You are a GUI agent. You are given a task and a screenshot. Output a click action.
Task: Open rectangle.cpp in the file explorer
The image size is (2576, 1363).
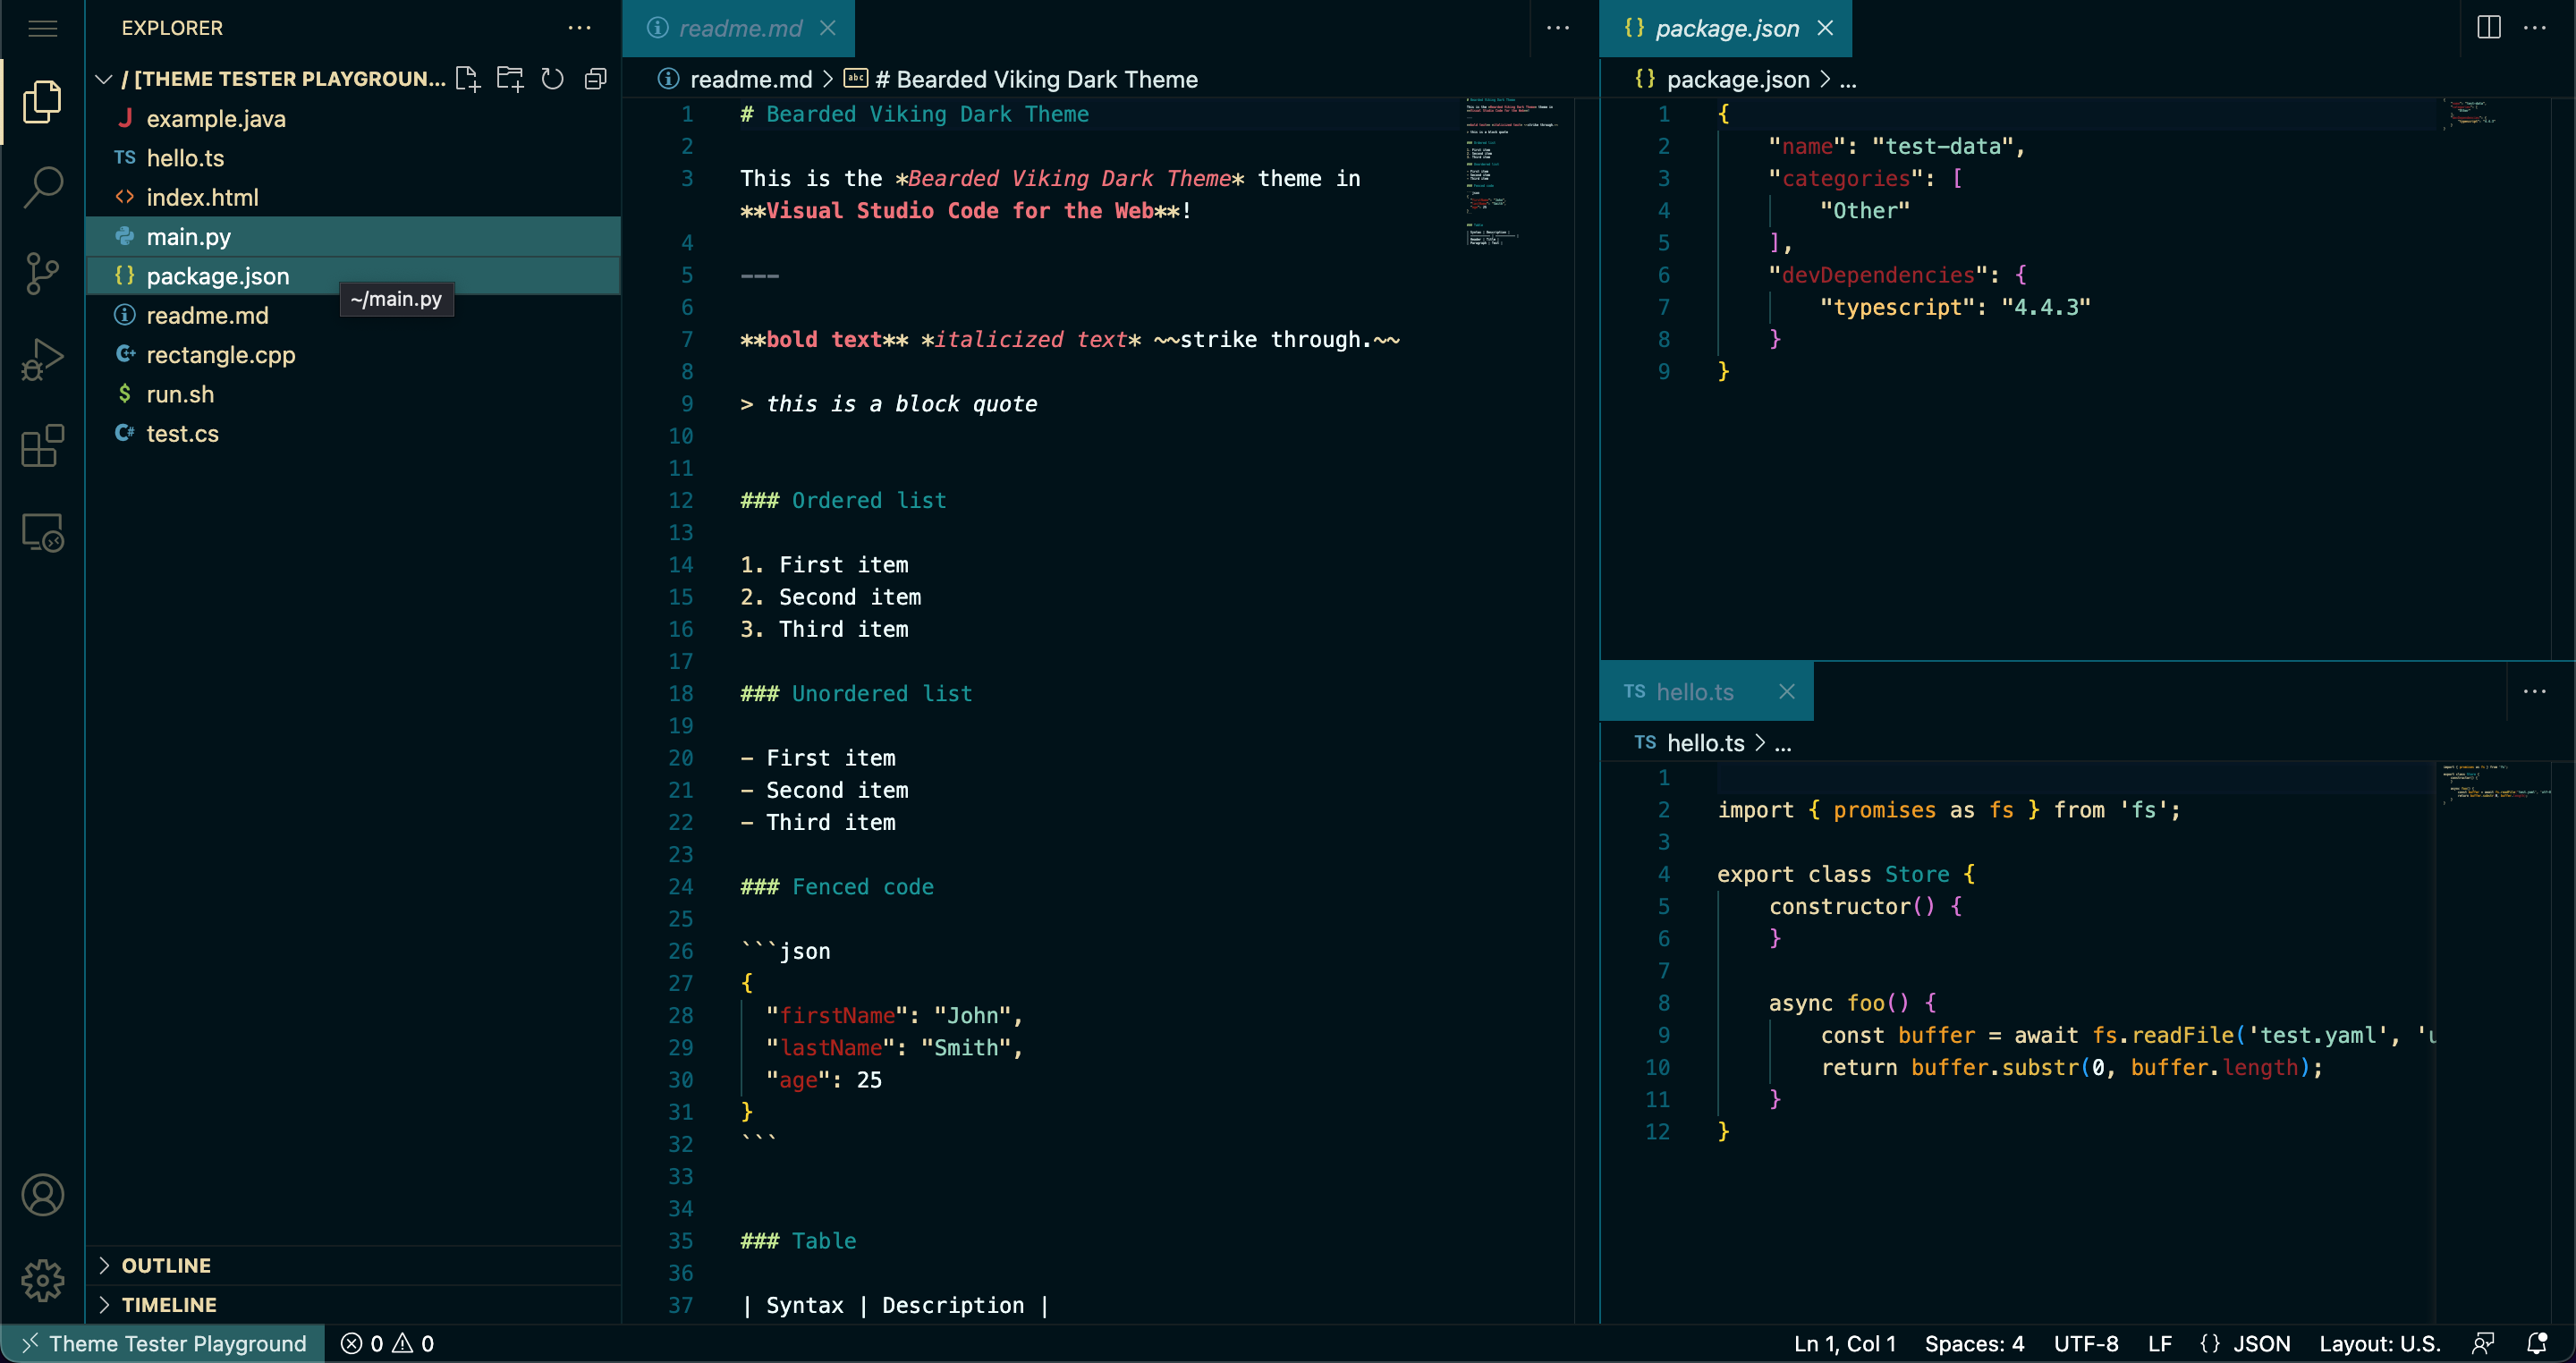[220, 355]
